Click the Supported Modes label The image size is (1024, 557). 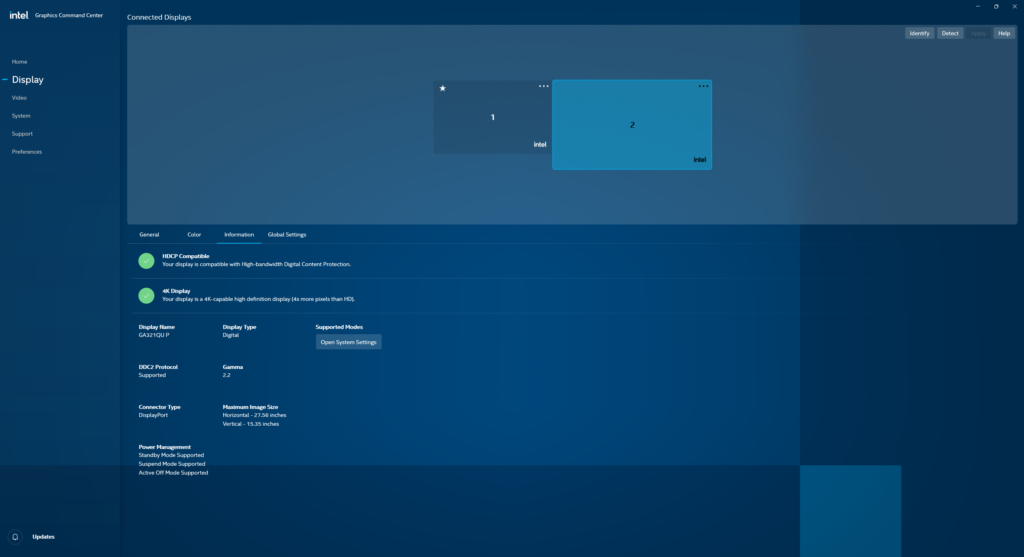coord(339,327)
